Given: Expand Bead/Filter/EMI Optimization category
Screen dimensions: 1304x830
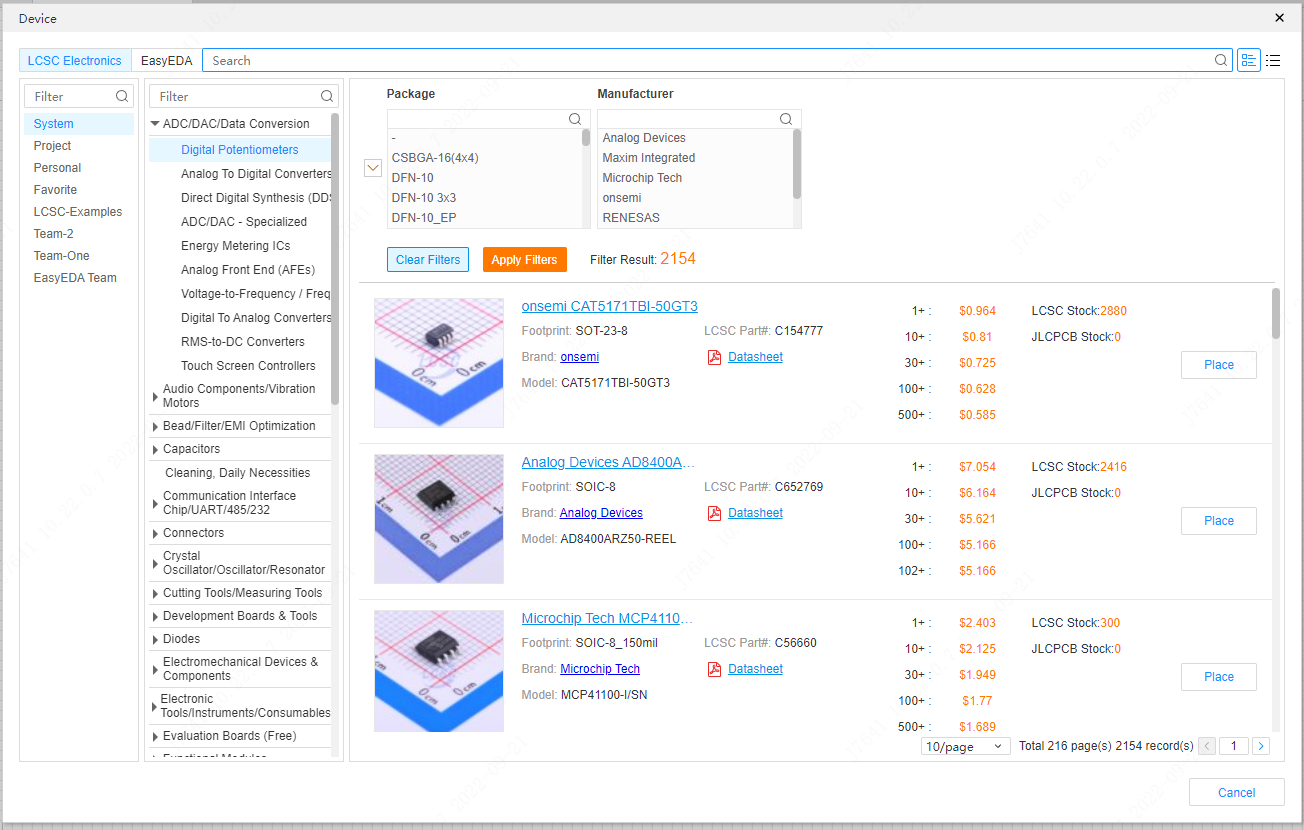Looking at the screenshot, I should coord(155,426).
